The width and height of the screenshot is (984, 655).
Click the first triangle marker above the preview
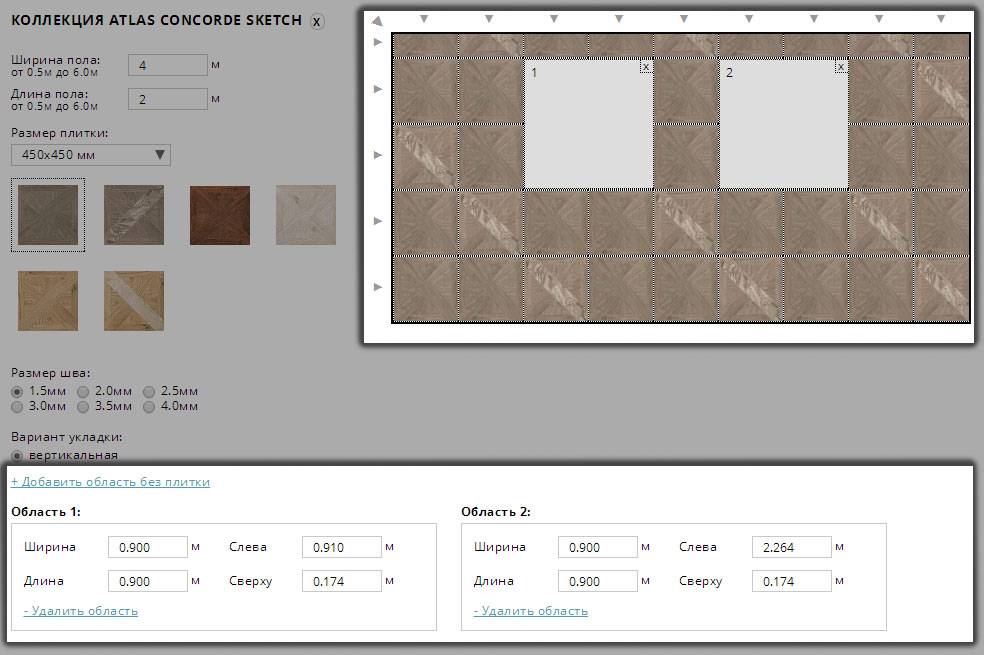pos(423,17)
